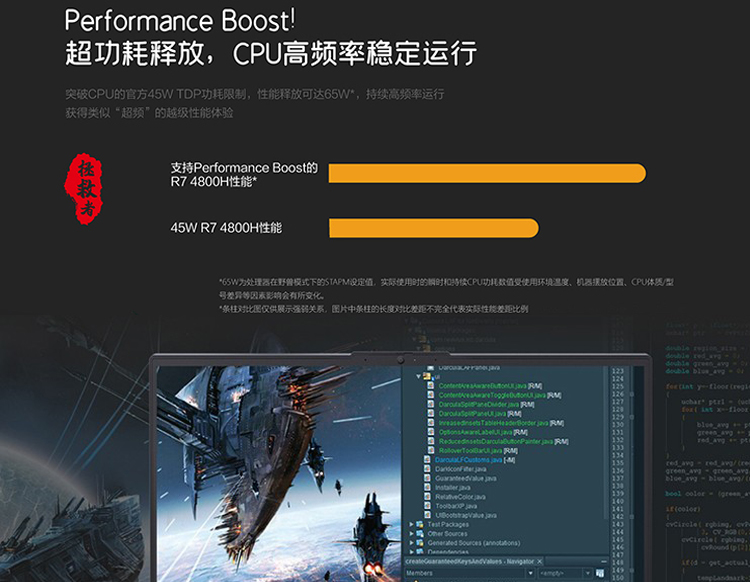Select GuaranteedValue.java in tree
The width and height of the screenshot is (750, 582).
click(x=465, y=478)
